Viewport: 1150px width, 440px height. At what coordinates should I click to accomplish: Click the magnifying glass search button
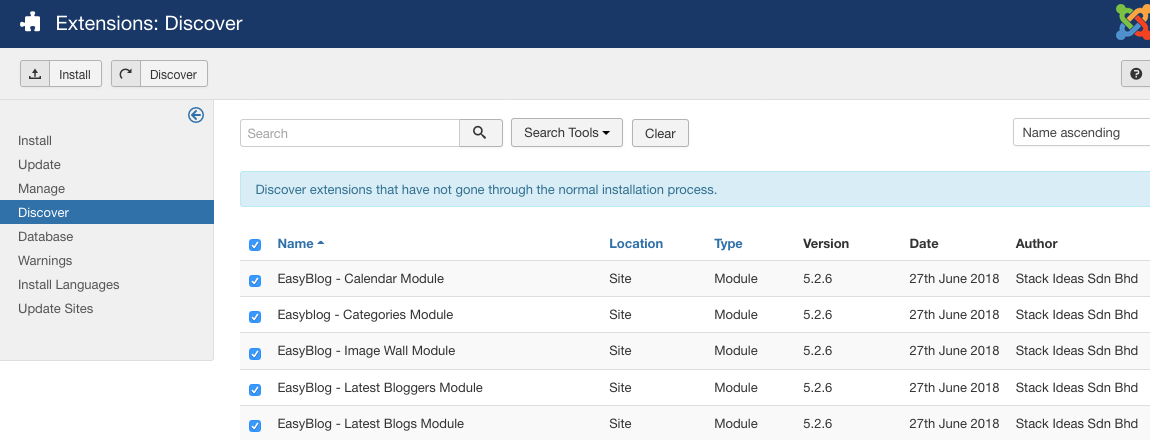pyautogui.click(x=480, y=133)
